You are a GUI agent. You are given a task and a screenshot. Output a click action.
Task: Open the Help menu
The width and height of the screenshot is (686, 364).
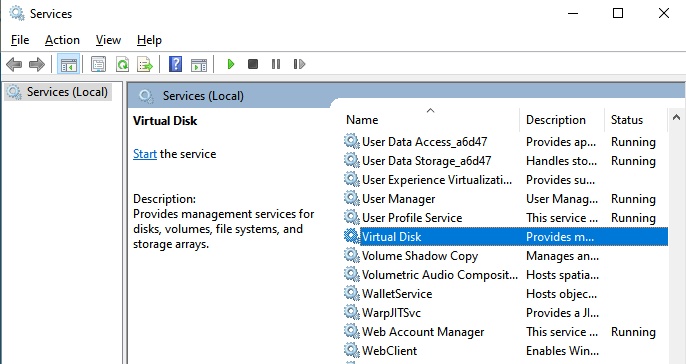click(x=149, y=40)
